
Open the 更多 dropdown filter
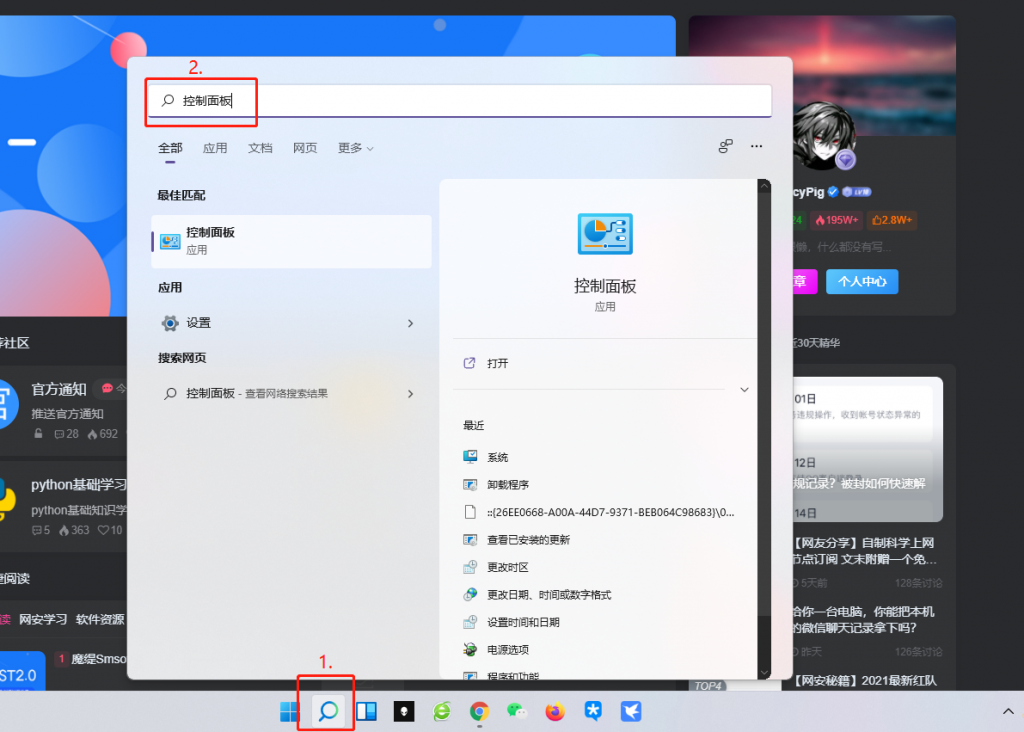point(355,148)
